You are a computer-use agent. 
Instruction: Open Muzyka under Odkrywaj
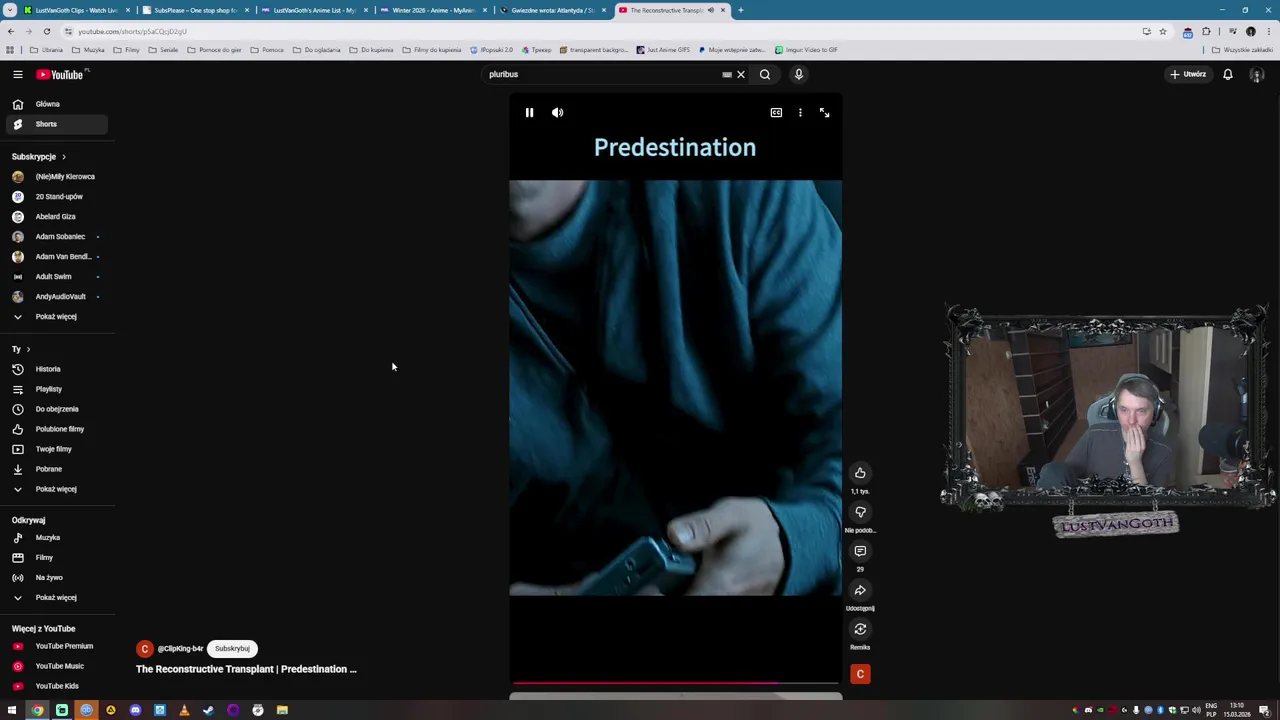point(56,538)
